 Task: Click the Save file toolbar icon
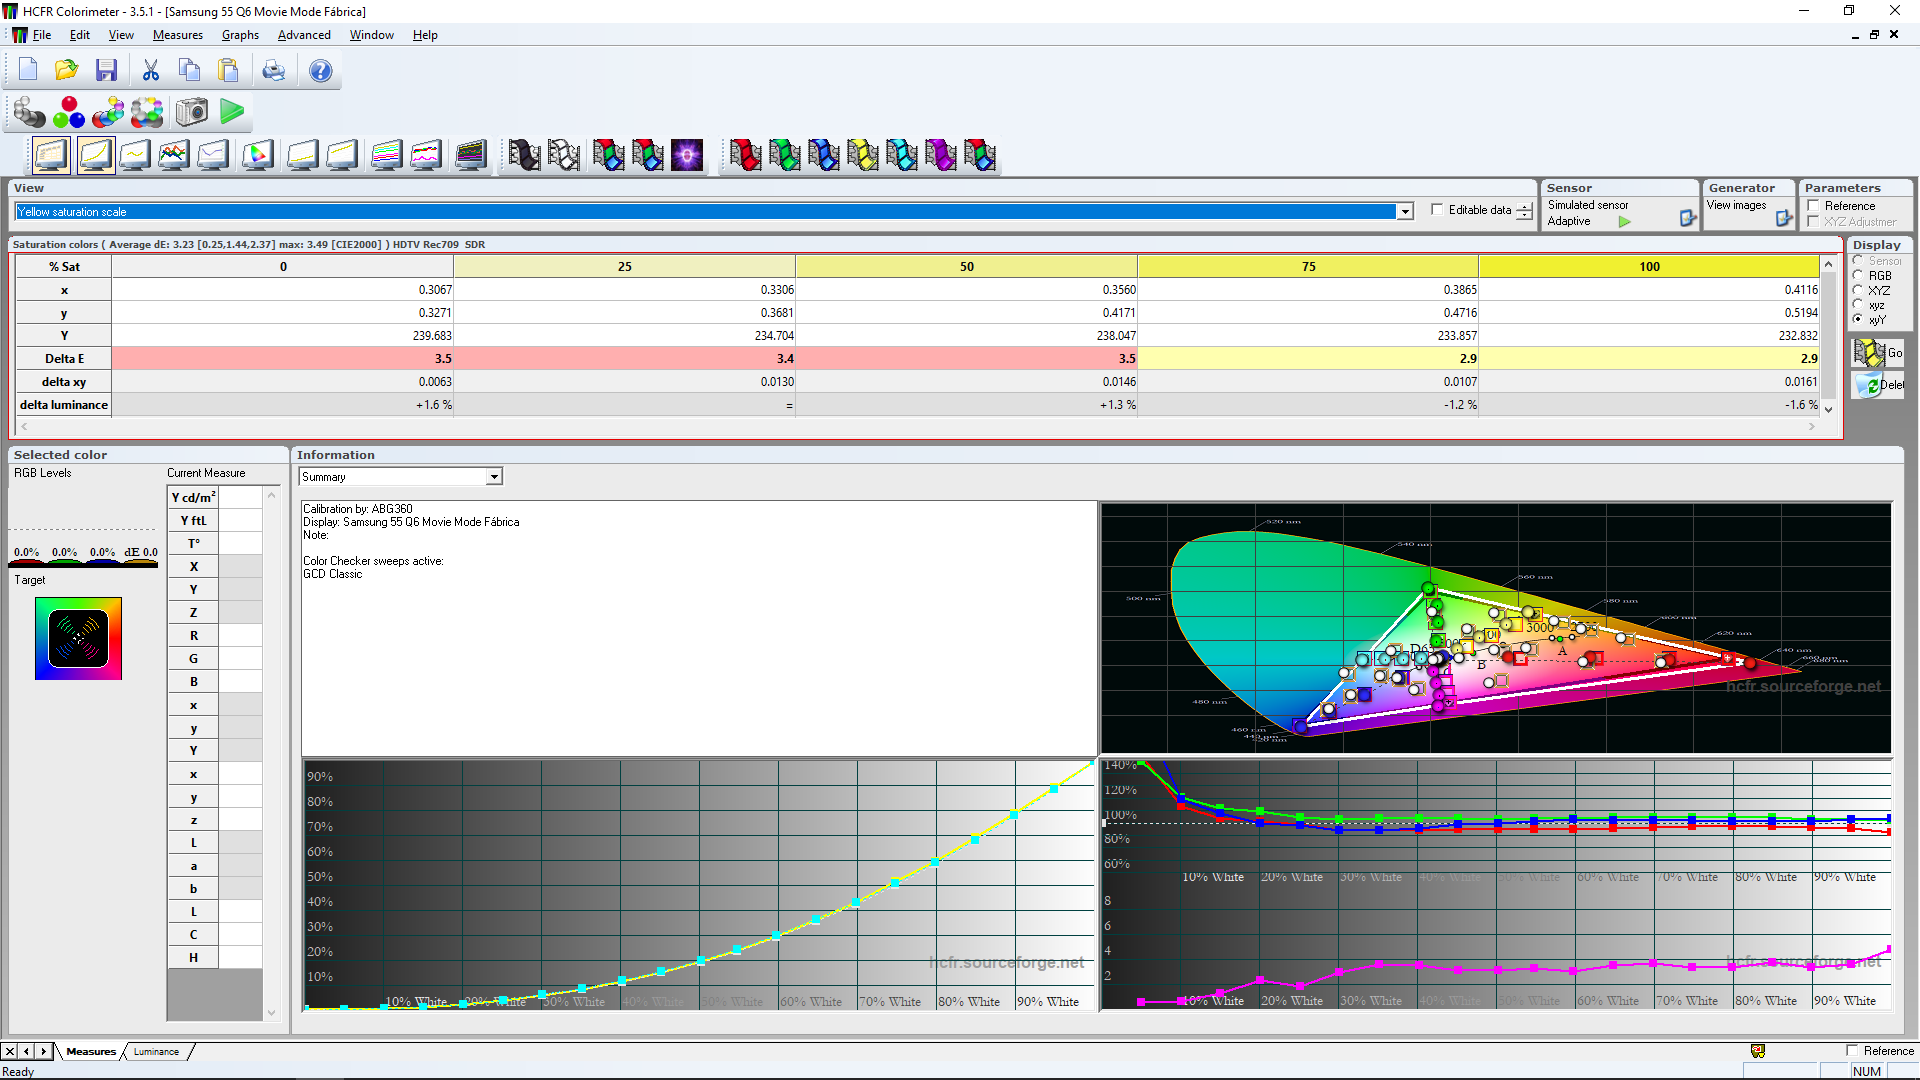point(106,70)
